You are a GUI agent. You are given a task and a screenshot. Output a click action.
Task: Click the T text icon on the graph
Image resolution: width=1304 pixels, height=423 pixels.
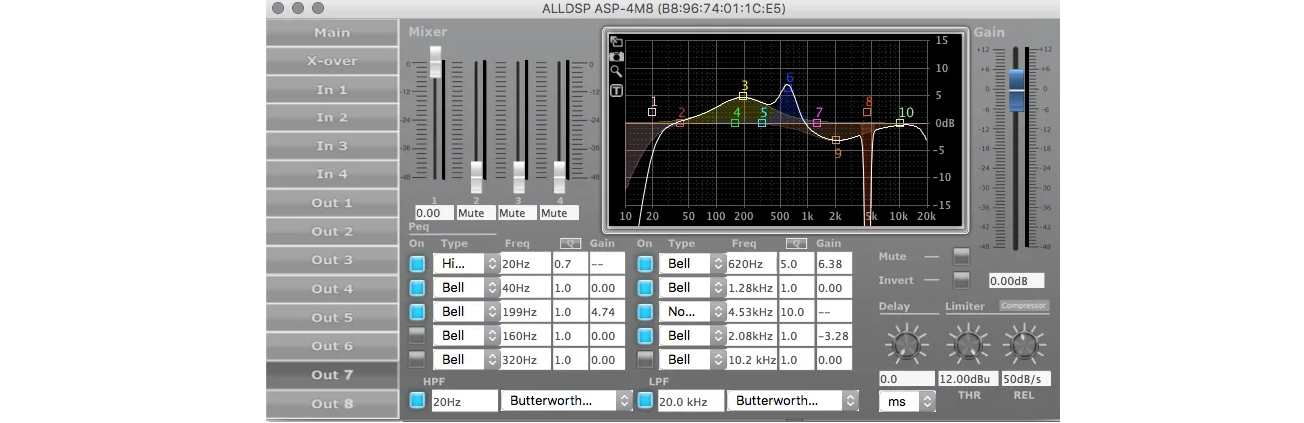tap(616, 91)
